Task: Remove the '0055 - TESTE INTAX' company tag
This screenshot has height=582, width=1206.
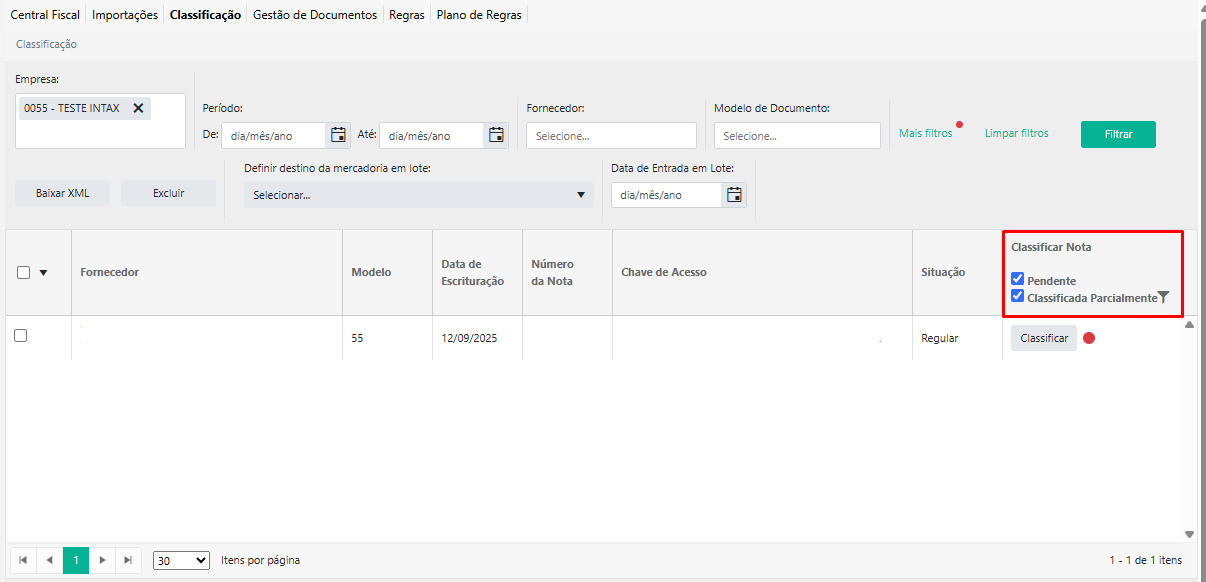Action: point(138,108)
